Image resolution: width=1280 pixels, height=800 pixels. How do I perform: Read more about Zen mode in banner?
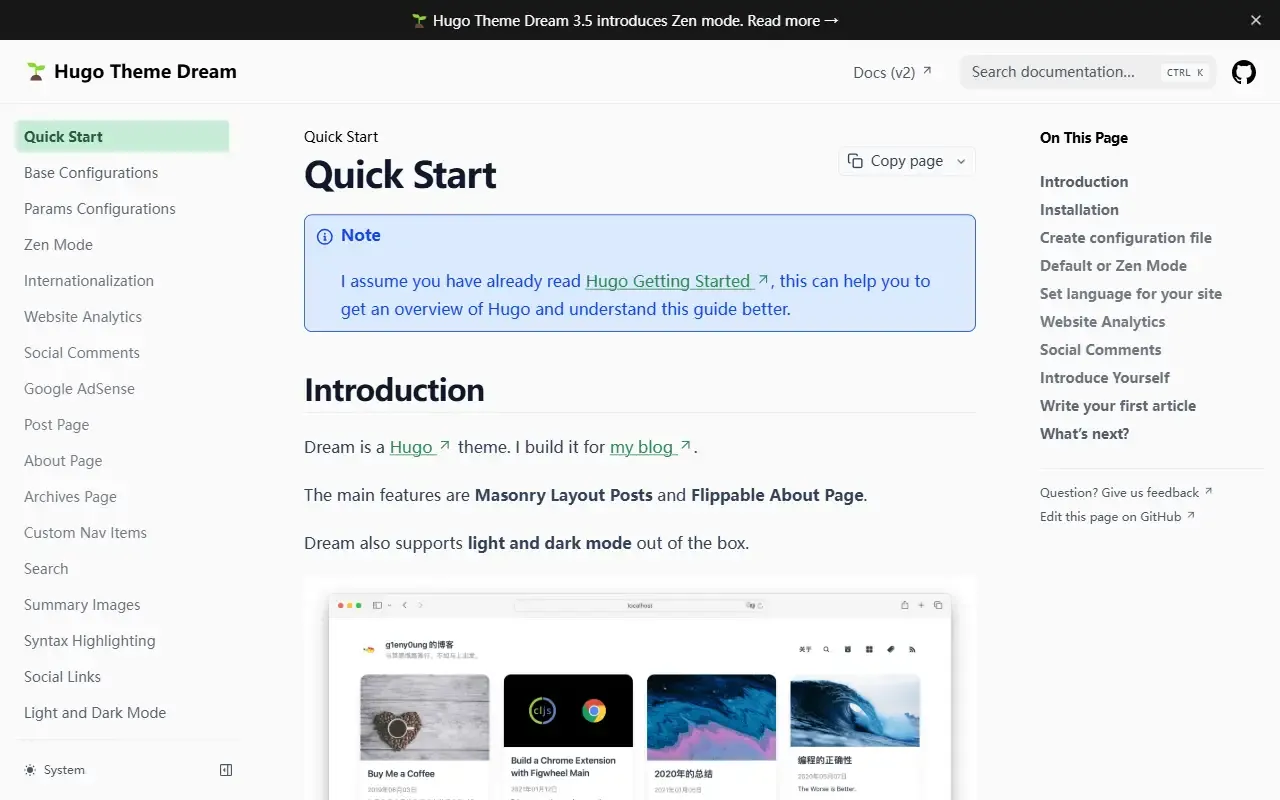[x=793, y=20]
